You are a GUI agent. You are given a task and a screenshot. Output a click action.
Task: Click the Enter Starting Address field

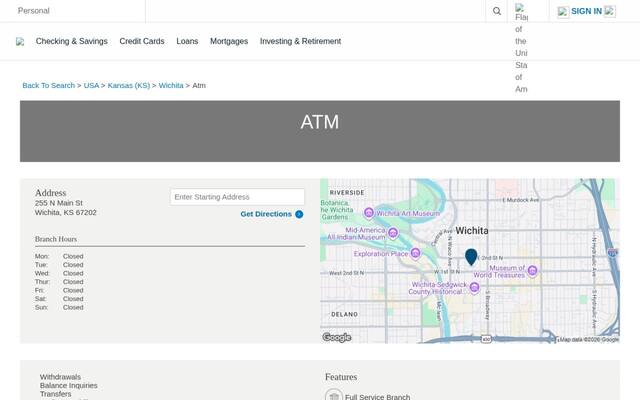click(237, 197)
